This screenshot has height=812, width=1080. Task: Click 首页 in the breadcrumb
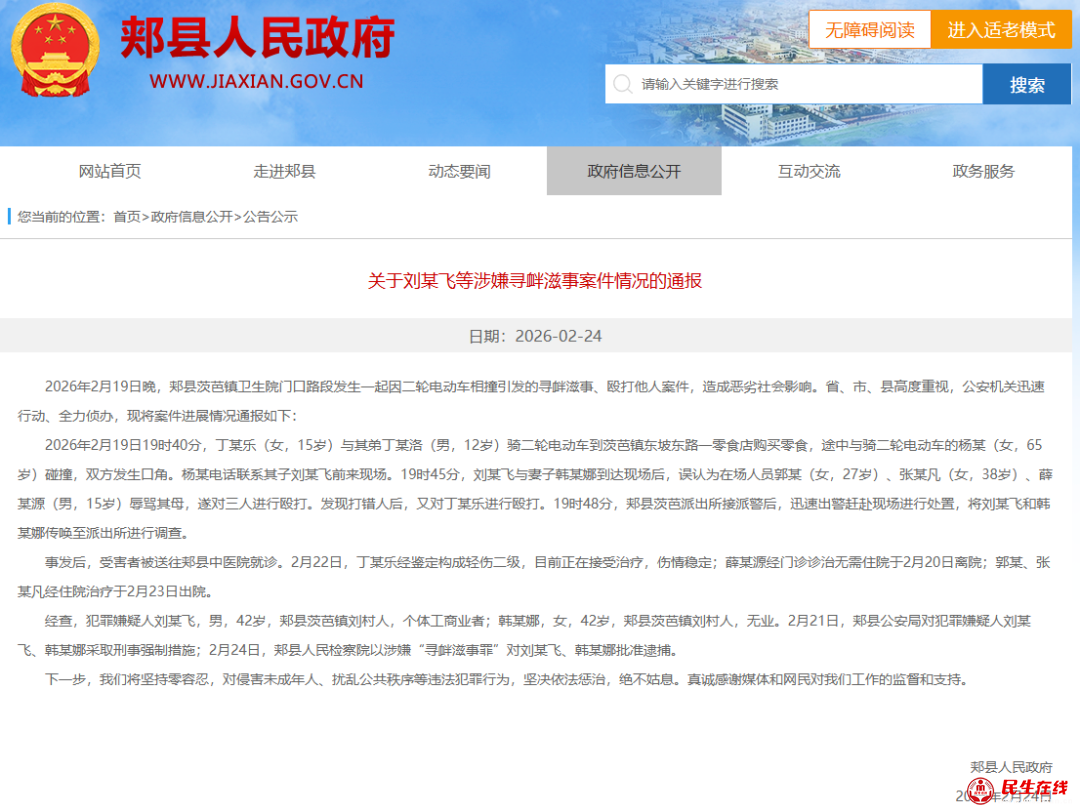coord(127,216)
